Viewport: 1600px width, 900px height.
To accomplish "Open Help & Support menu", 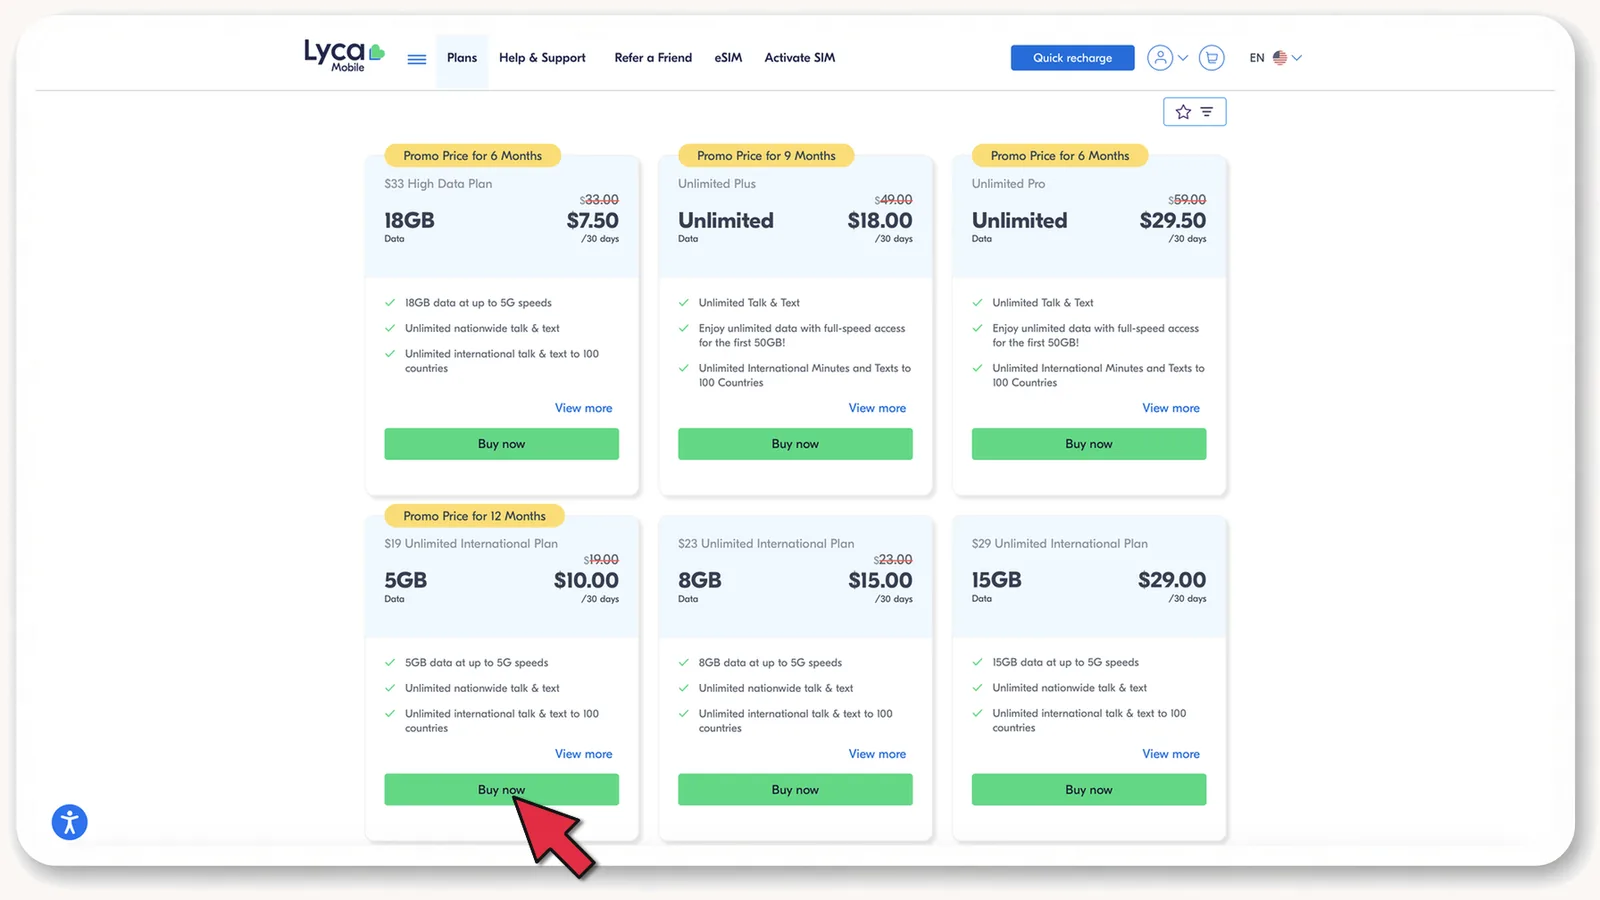I will click(x=542, y=58).
